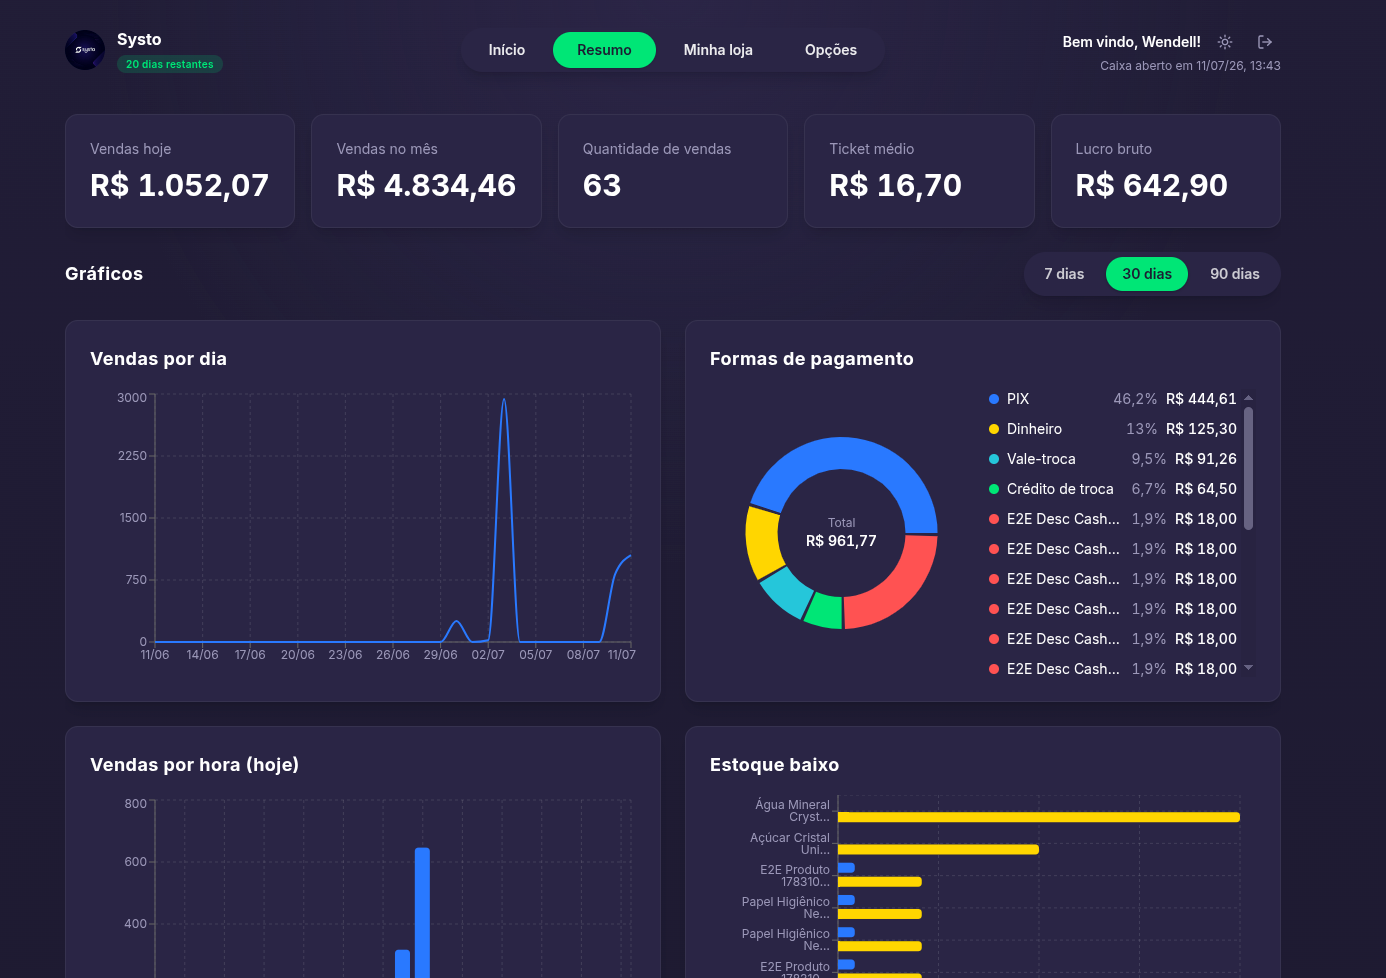Viewport: 1386px width, 978px height.
Task: Click the Vendas no mês card
Action: pyautogui.click(x=426, y=171)
